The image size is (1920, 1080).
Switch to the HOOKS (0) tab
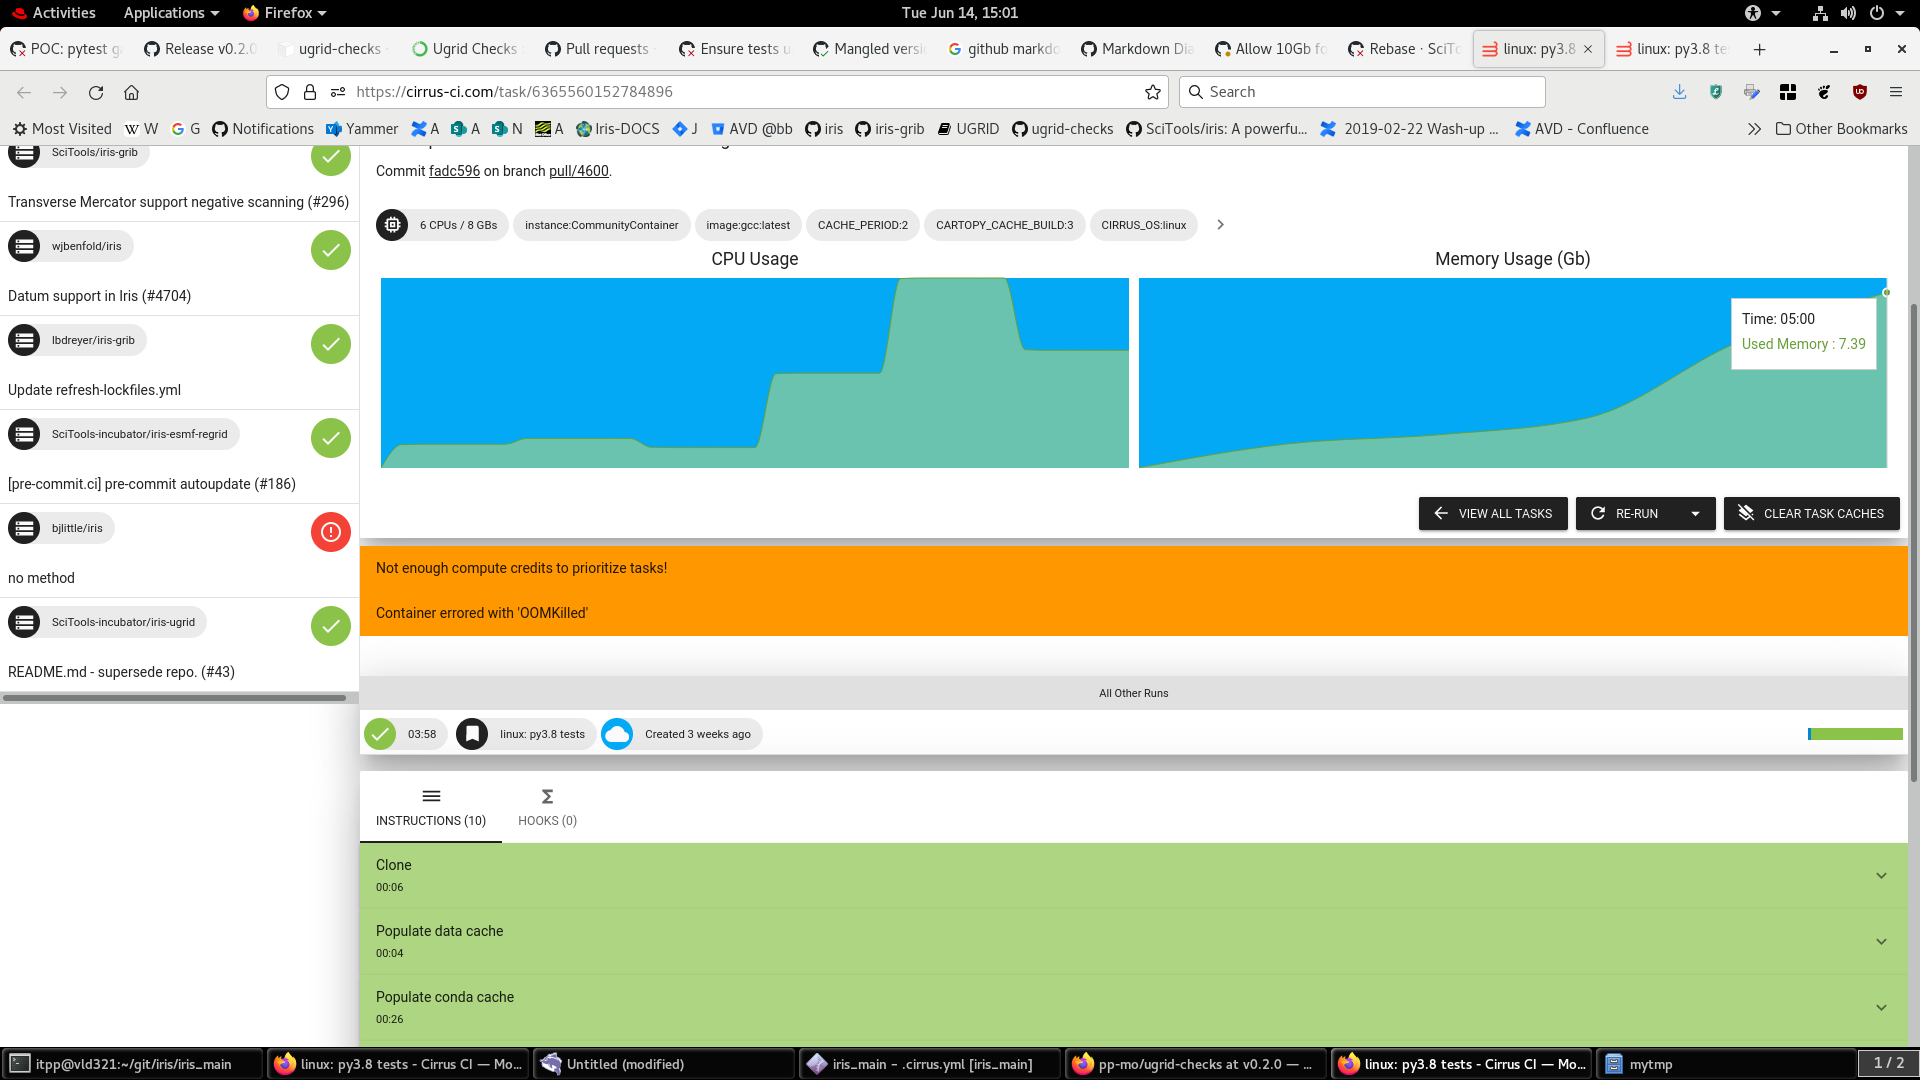click(547, 807)
